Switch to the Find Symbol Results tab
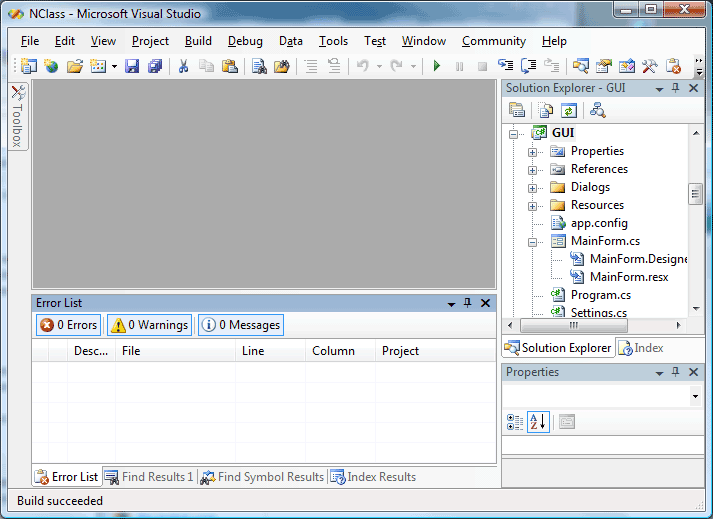 pos(262,477)
